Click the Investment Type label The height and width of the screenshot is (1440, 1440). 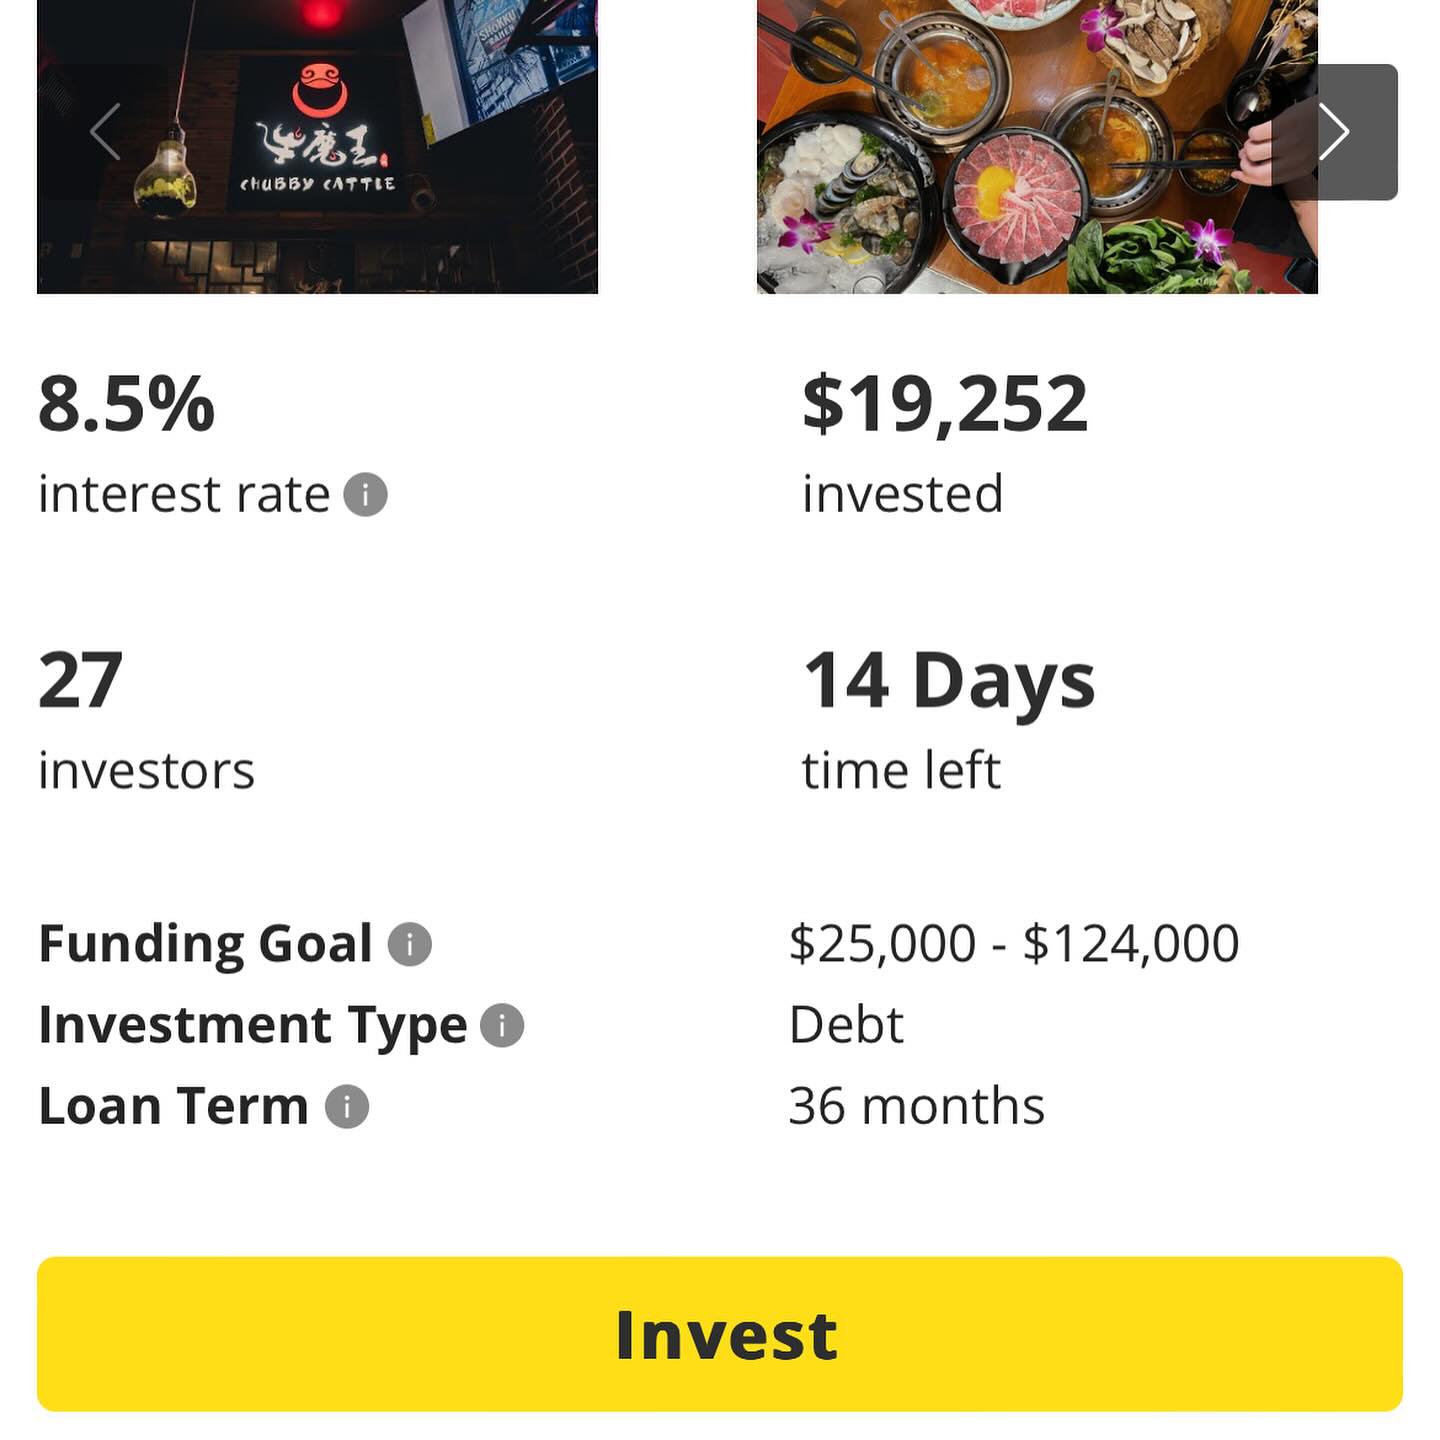click(252, 1026)
